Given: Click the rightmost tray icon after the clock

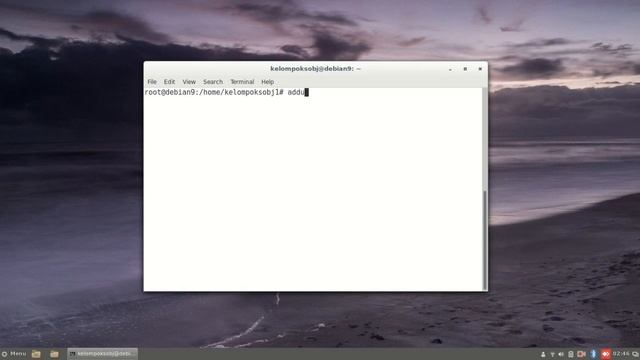Looking at the screenshot, I should (636, 354).
